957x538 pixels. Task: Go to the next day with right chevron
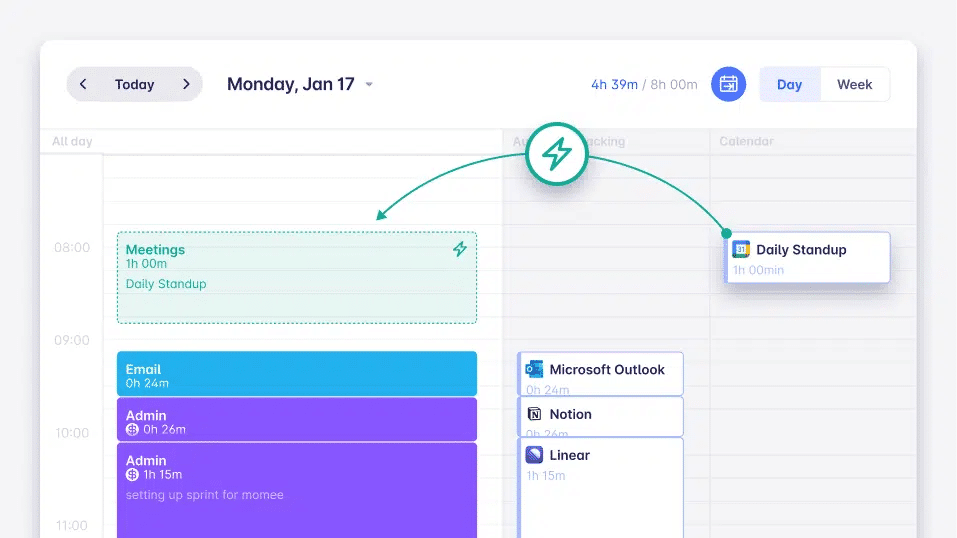186,84
